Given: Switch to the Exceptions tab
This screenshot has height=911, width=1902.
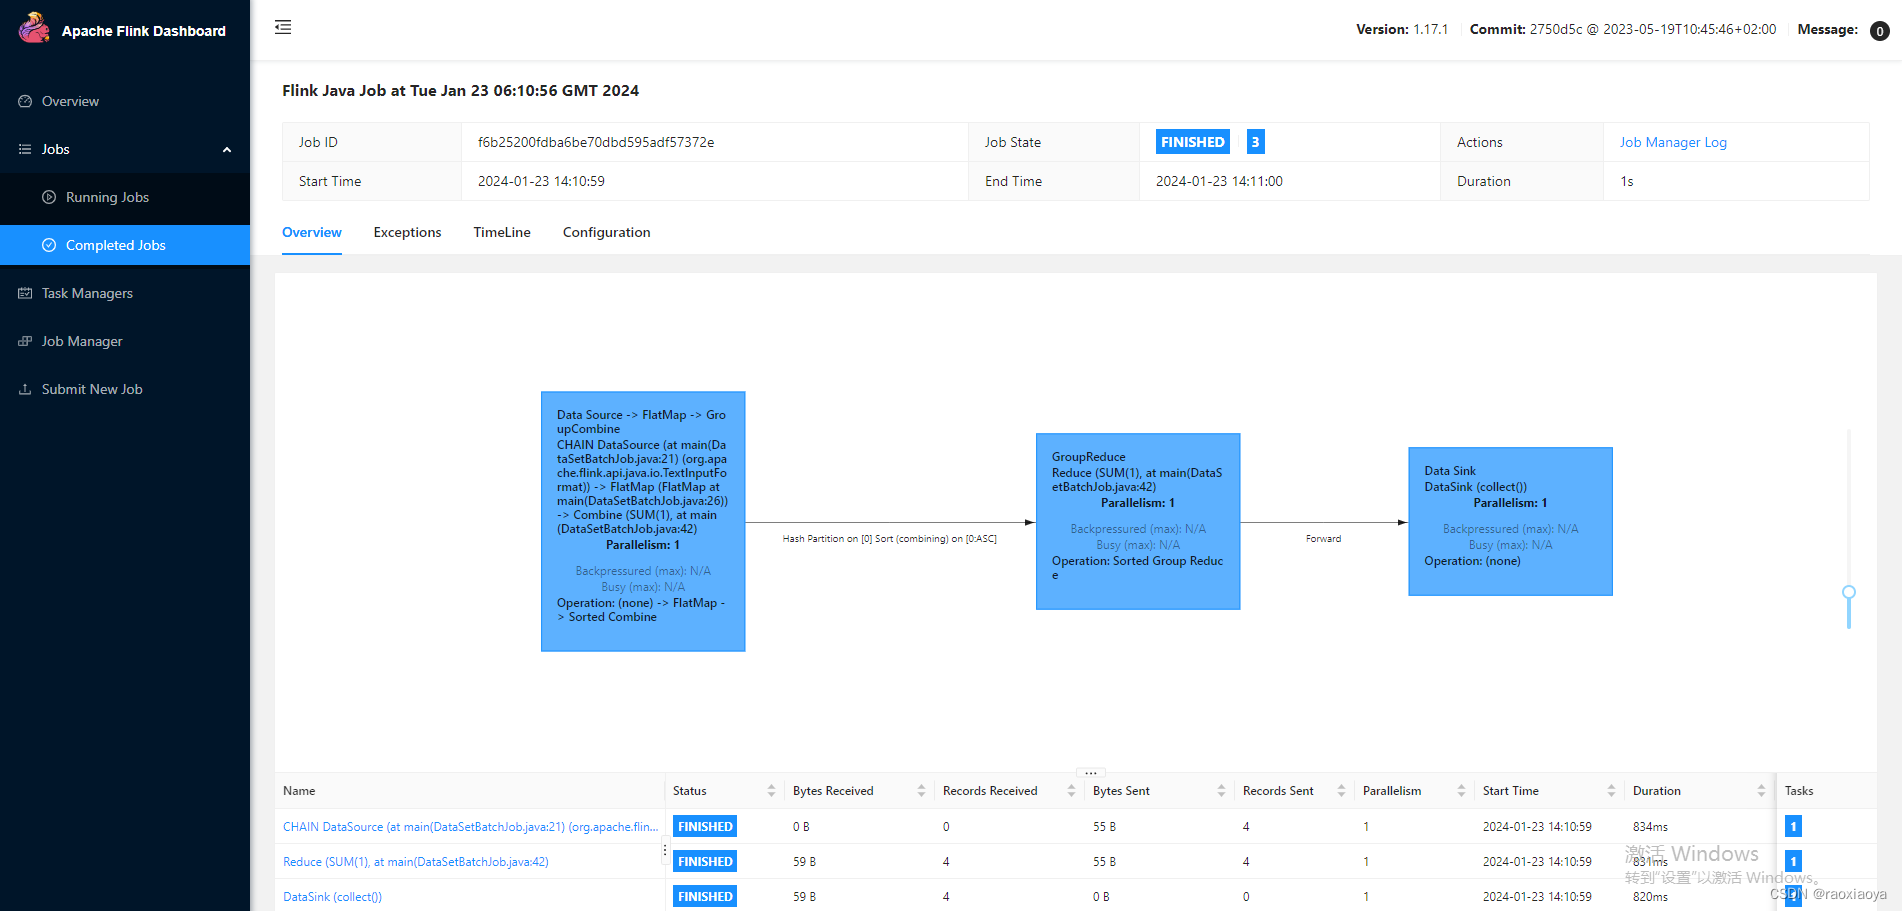Looking at the screenshot, I should [x=407, y=232].
